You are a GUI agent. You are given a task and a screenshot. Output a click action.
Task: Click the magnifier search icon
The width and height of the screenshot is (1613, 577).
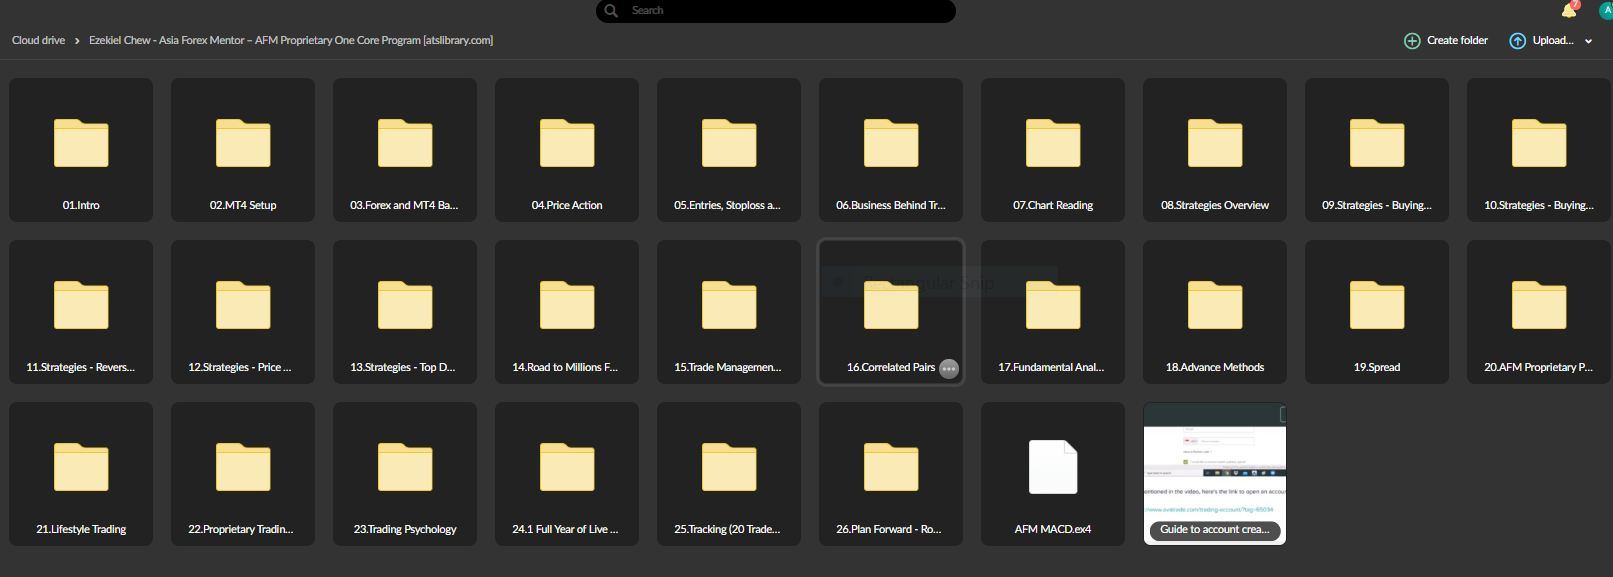click(x=611, y=11)
